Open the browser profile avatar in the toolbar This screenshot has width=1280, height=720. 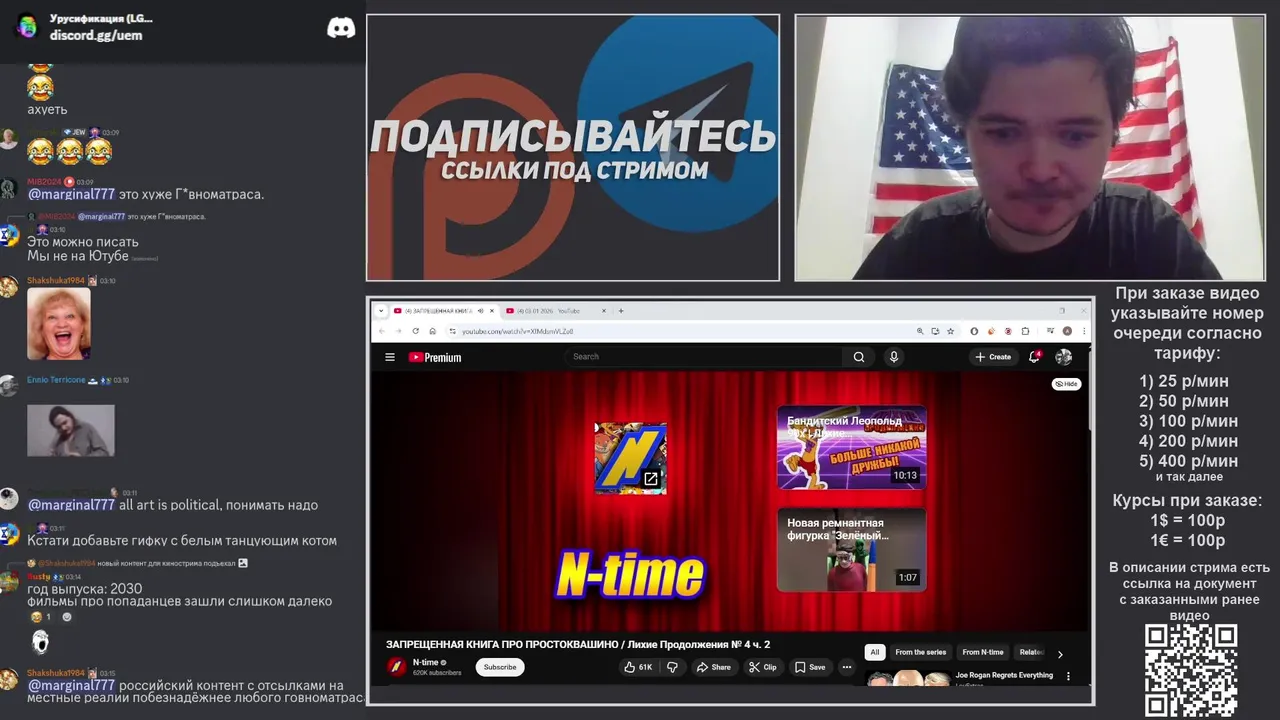click(x=1067, y=331)
